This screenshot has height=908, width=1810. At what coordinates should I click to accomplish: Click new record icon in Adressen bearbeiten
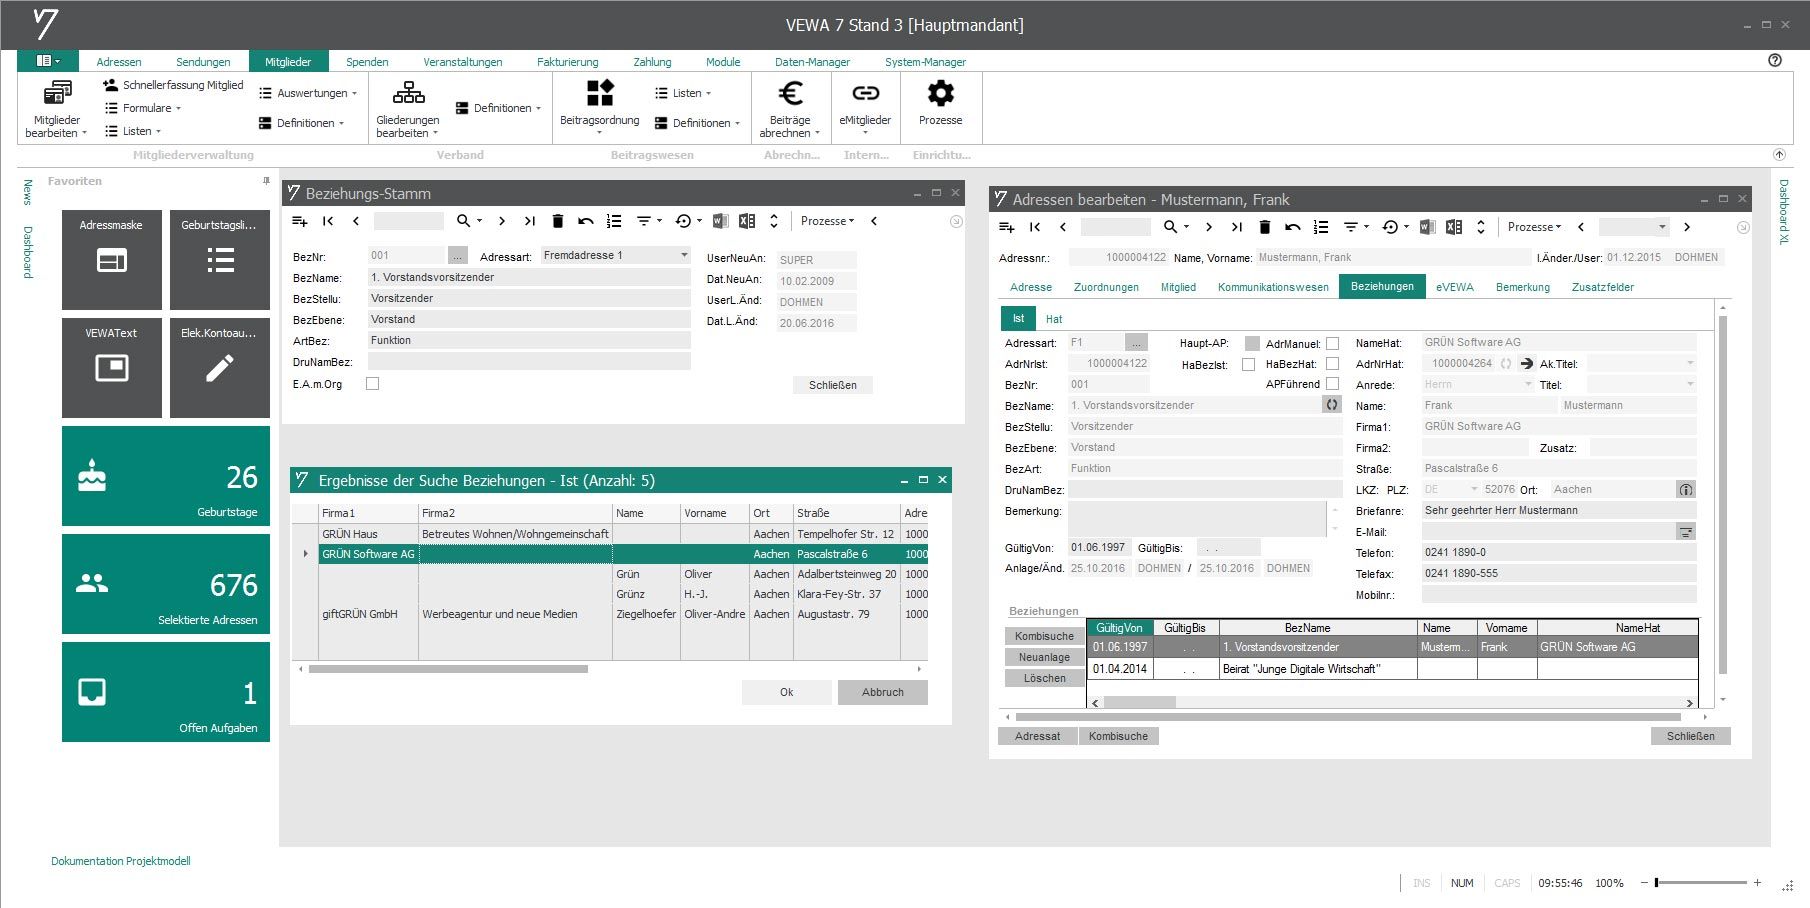tap(1006, 227)
